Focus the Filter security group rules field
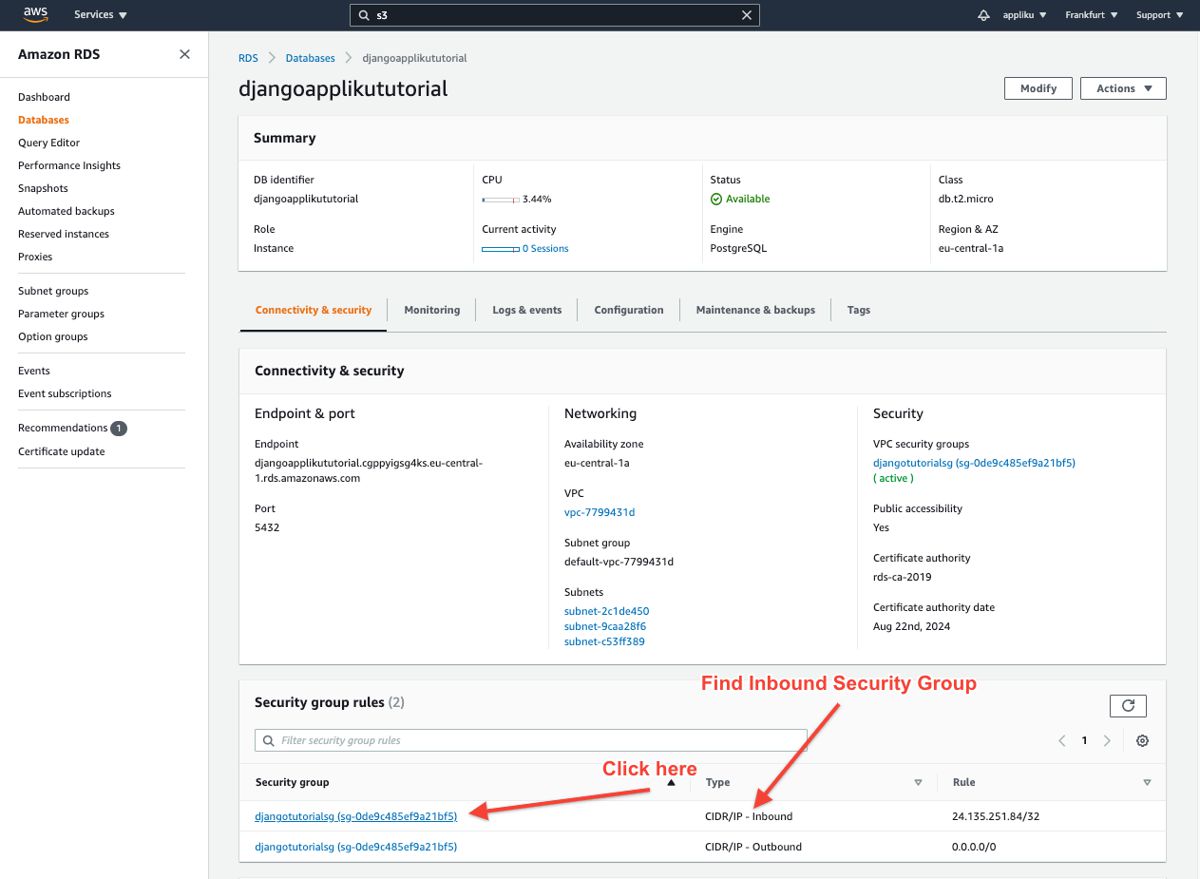Screen dimensions: 1200x879 pyautogui.click(x=531, y=741)
